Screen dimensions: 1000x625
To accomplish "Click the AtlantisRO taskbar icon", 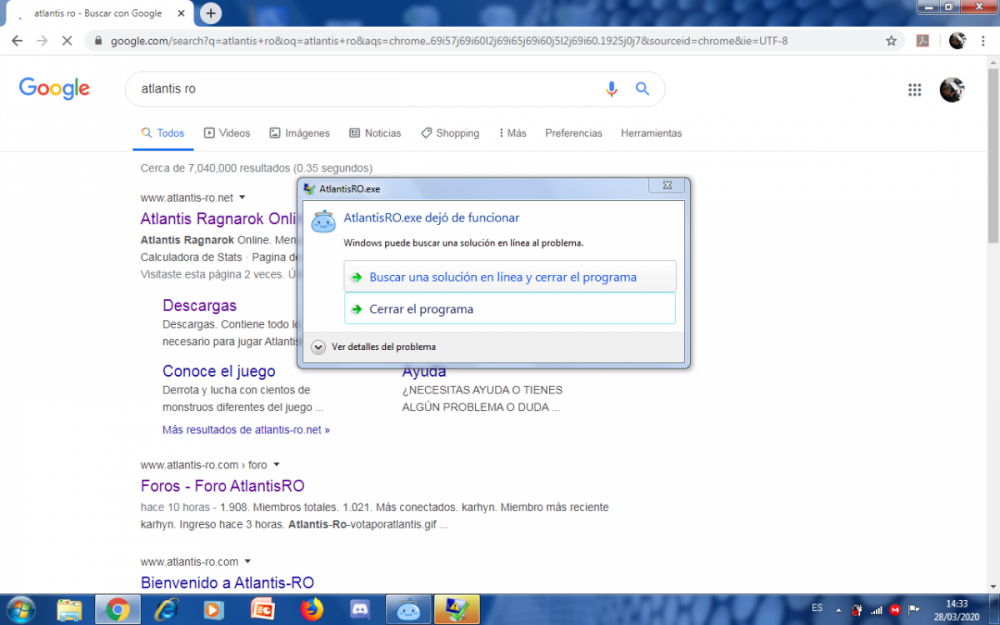I will coord(409,609).
